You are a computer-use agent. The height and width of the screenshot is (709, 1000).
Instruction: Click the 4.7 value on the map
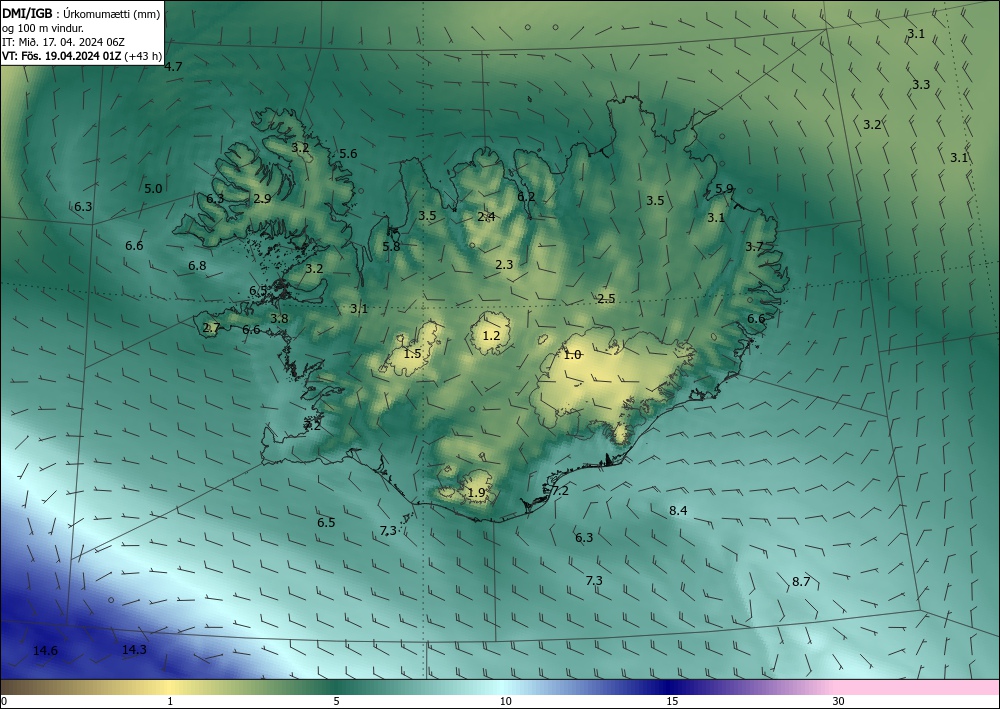click(173, 66)
